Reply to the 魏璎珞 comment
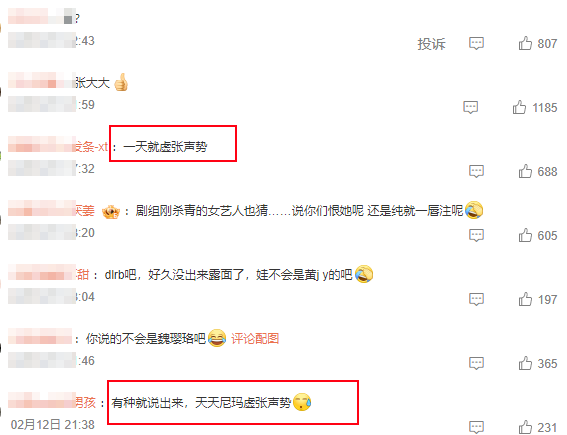 (x=476, y=363)
